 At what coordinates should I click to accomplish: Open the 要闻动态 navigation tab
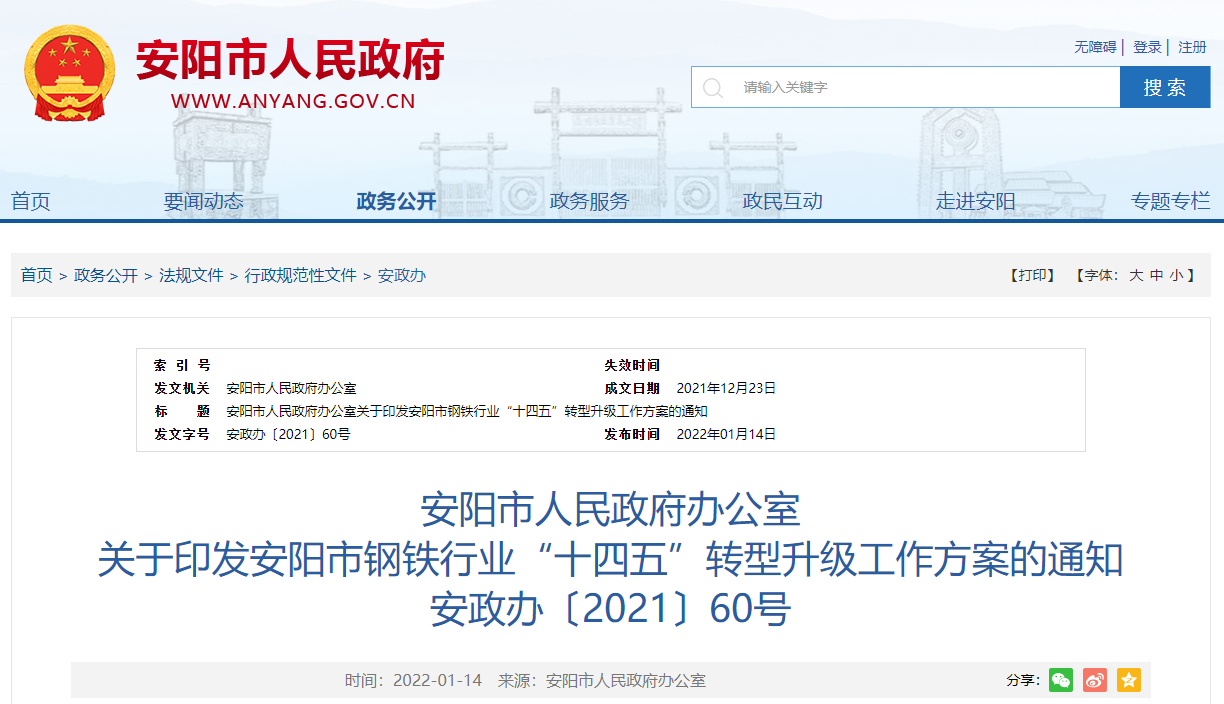203,201
